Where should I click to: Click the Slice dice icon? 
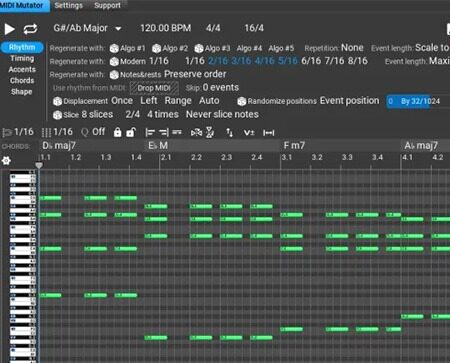(x=58, y=115)
